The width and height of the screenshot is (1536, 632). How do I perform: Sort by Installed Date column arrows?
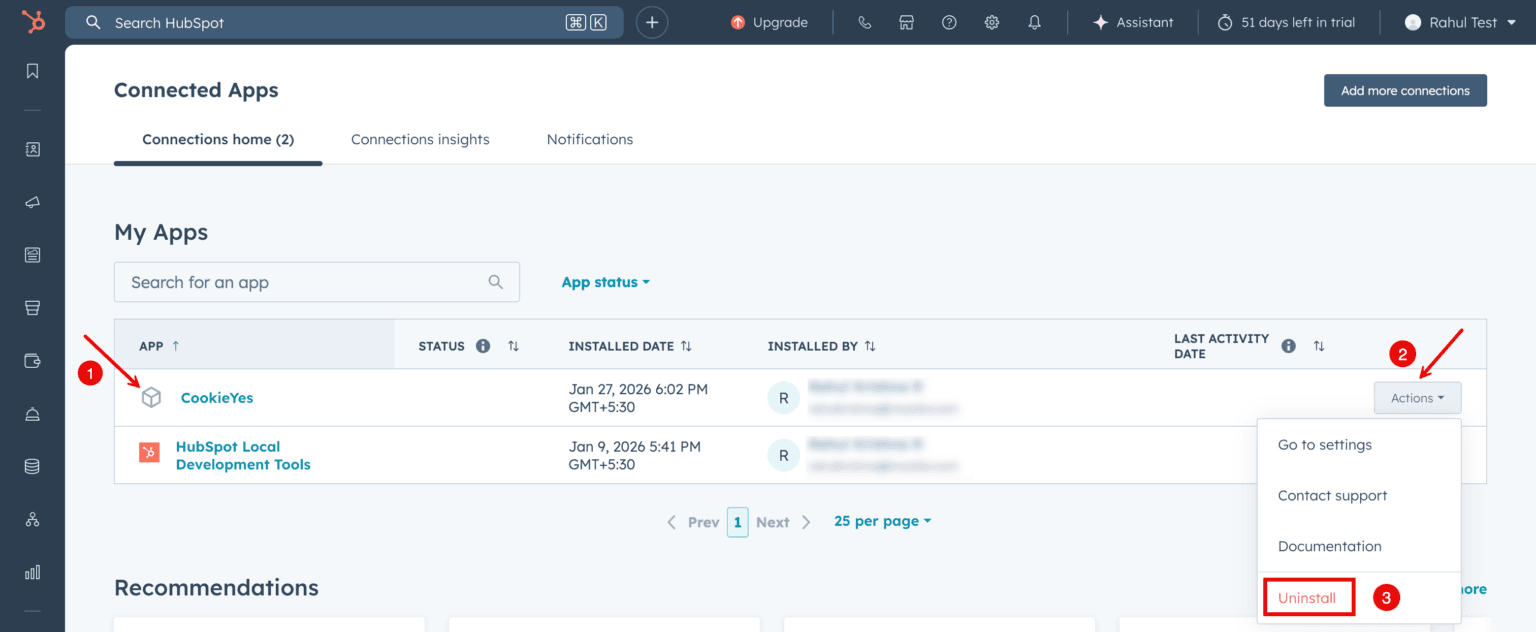[x=686, y=346]
